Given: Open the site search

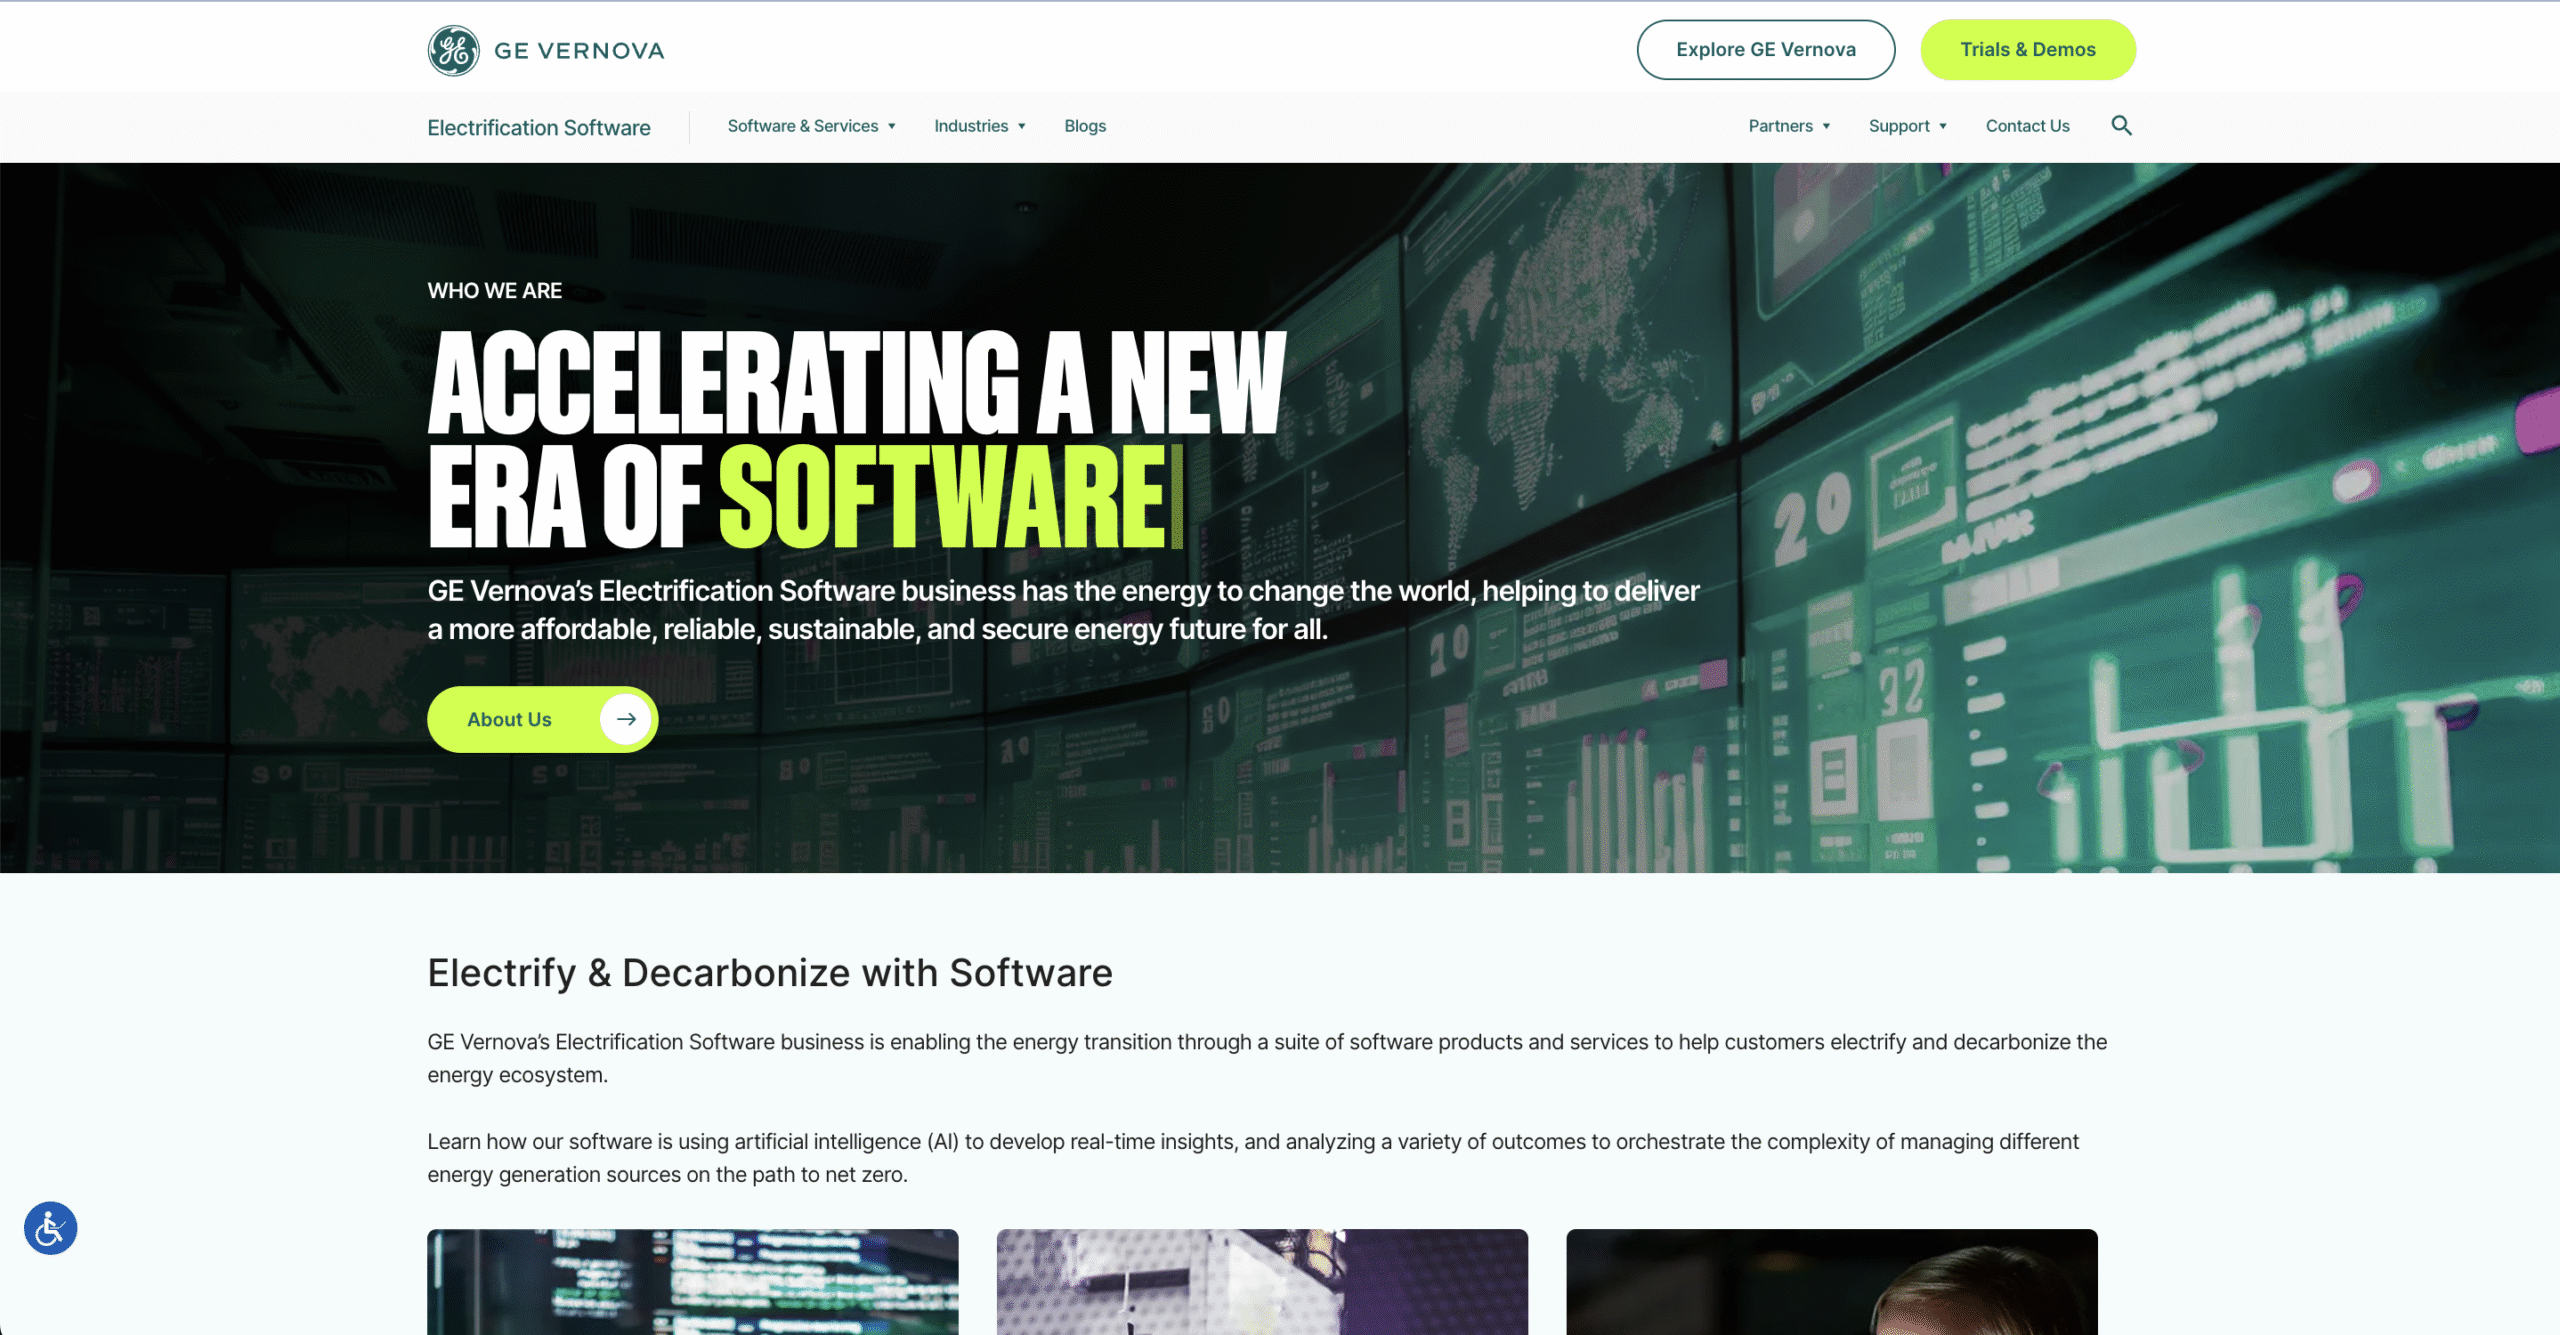Looking at the screenshot, I should click(2122, 125).
